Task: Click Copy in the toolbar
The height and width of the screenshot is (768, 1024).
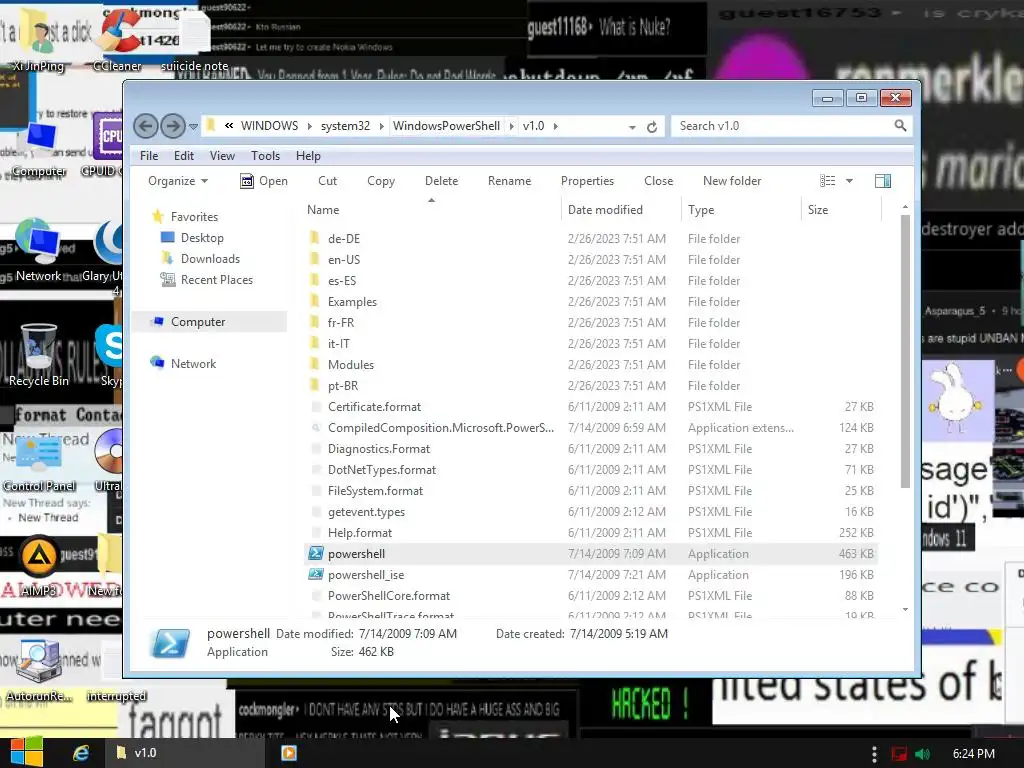Action: click(381, 181)
